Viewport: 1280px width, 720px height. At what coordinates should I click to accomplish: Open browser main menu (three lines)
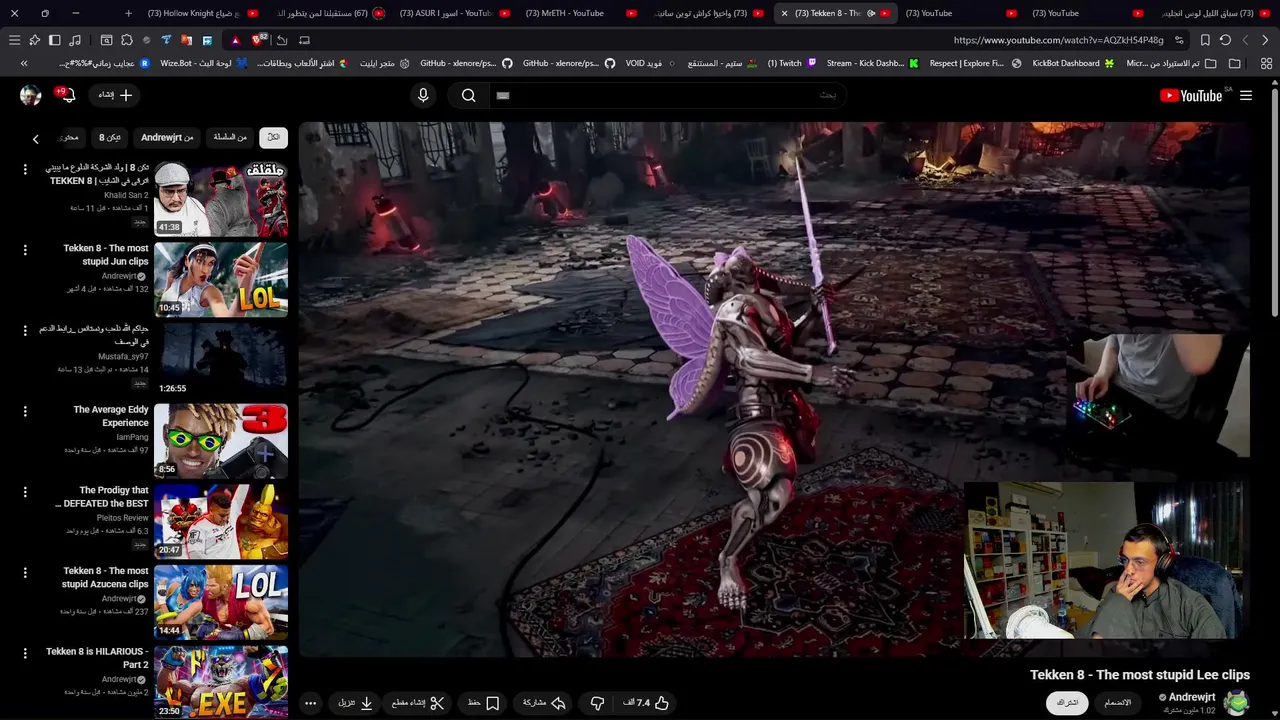(14, 40)
